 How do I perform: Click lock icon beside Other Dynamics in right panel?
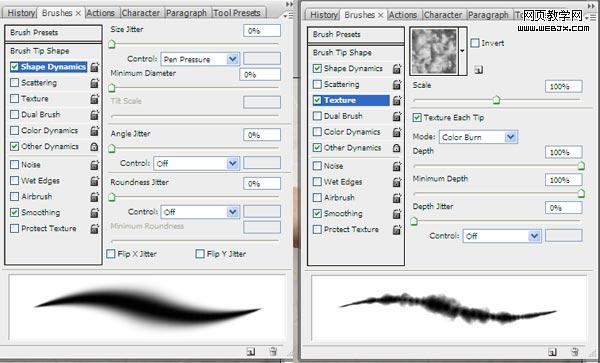pos(397,148)
